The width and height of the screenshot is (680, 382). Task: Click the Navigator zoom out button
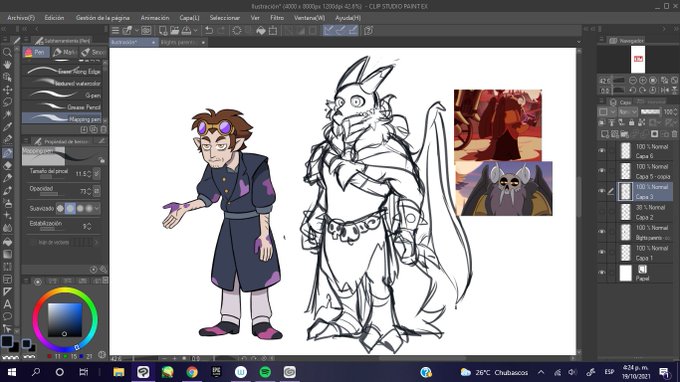pyautogui.click(x=633, y=80)
